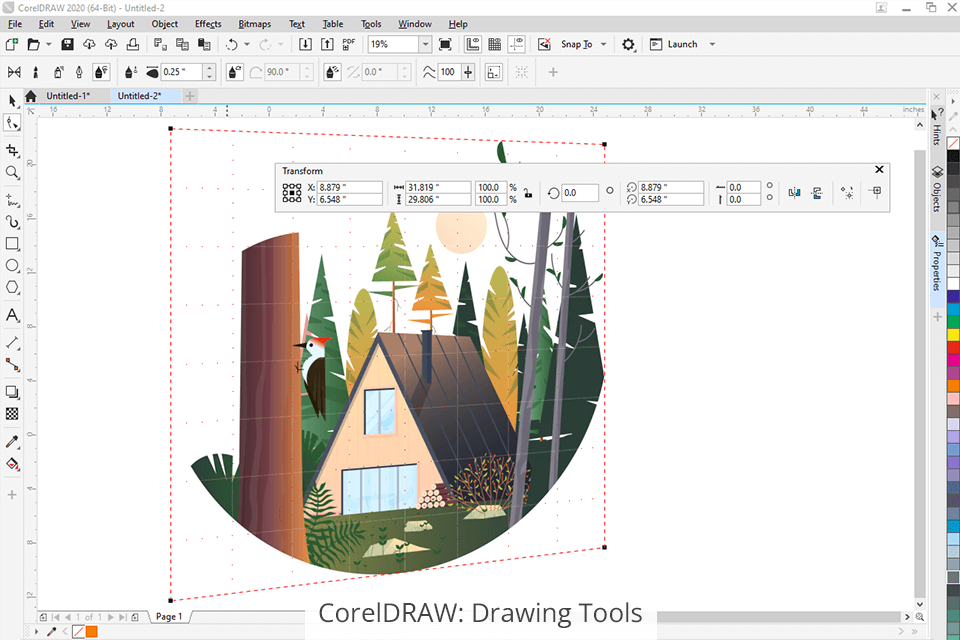Pick the Ellipse tool
960x640 pixels.
(x=12, y=266)
